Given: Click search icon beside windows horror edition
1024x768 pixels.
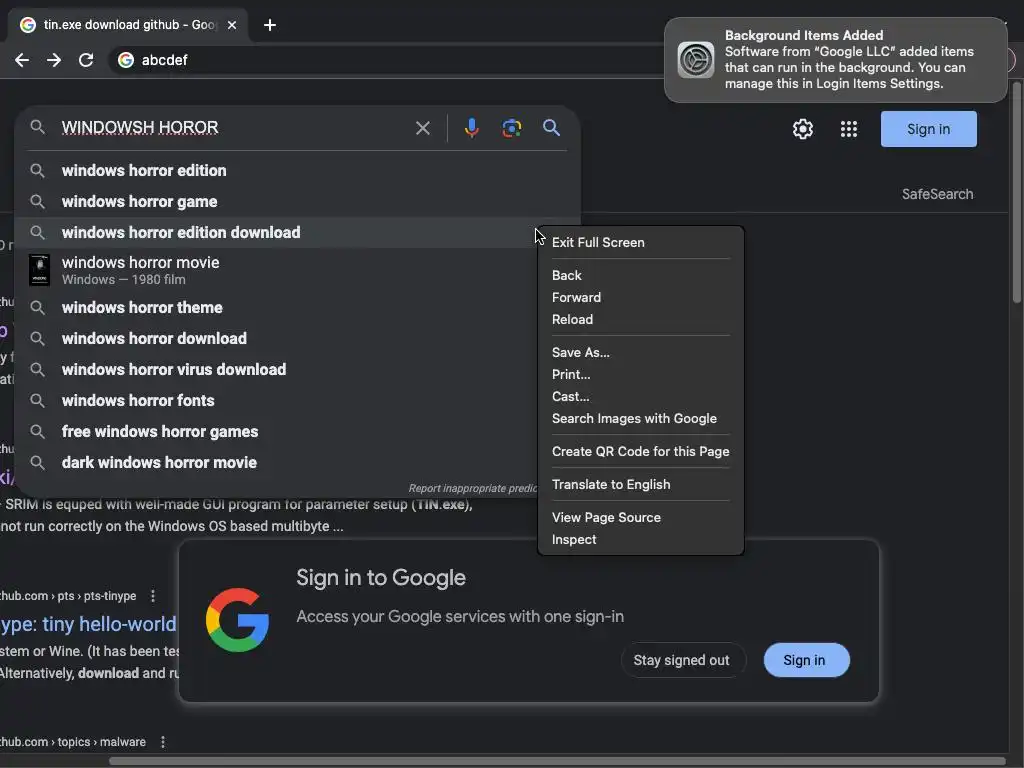Looking at the screenshot, I should tap(38, 170).
